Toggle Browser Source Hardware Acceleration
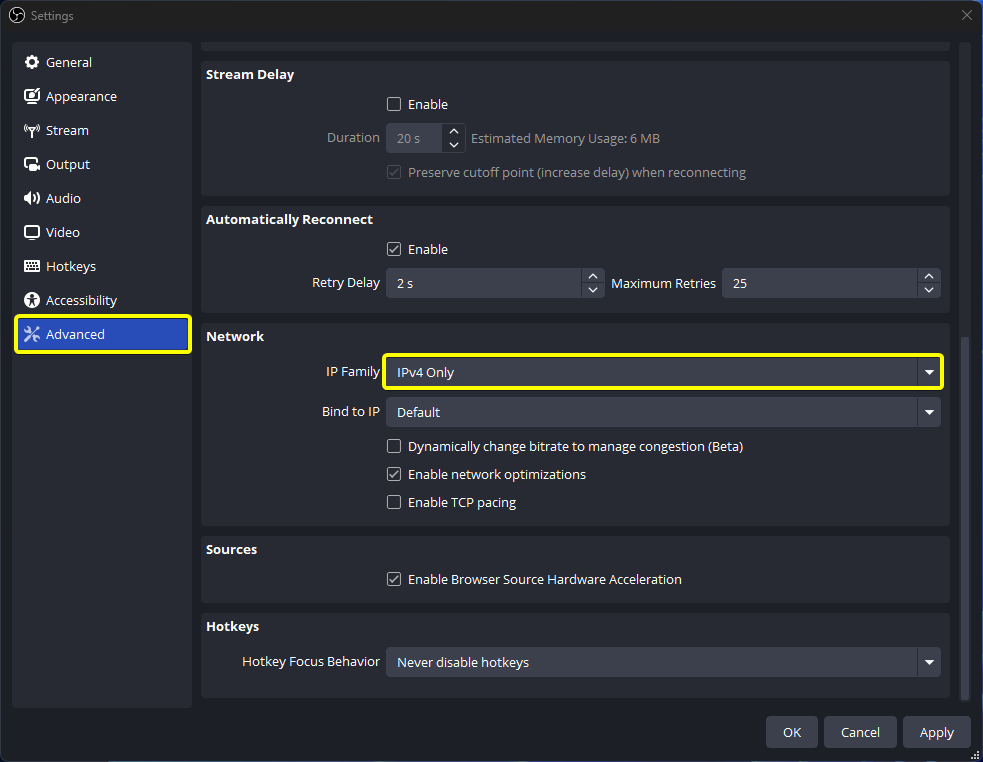The width and height of the screenshot is (983, 762). click(x=394, y=579)
